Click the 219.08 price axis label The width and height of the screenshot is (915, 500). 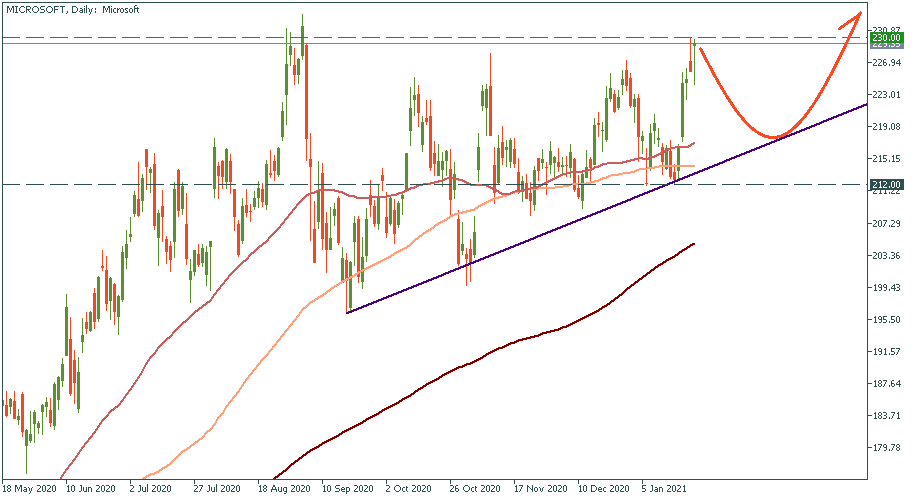click(x=888, y=127)
